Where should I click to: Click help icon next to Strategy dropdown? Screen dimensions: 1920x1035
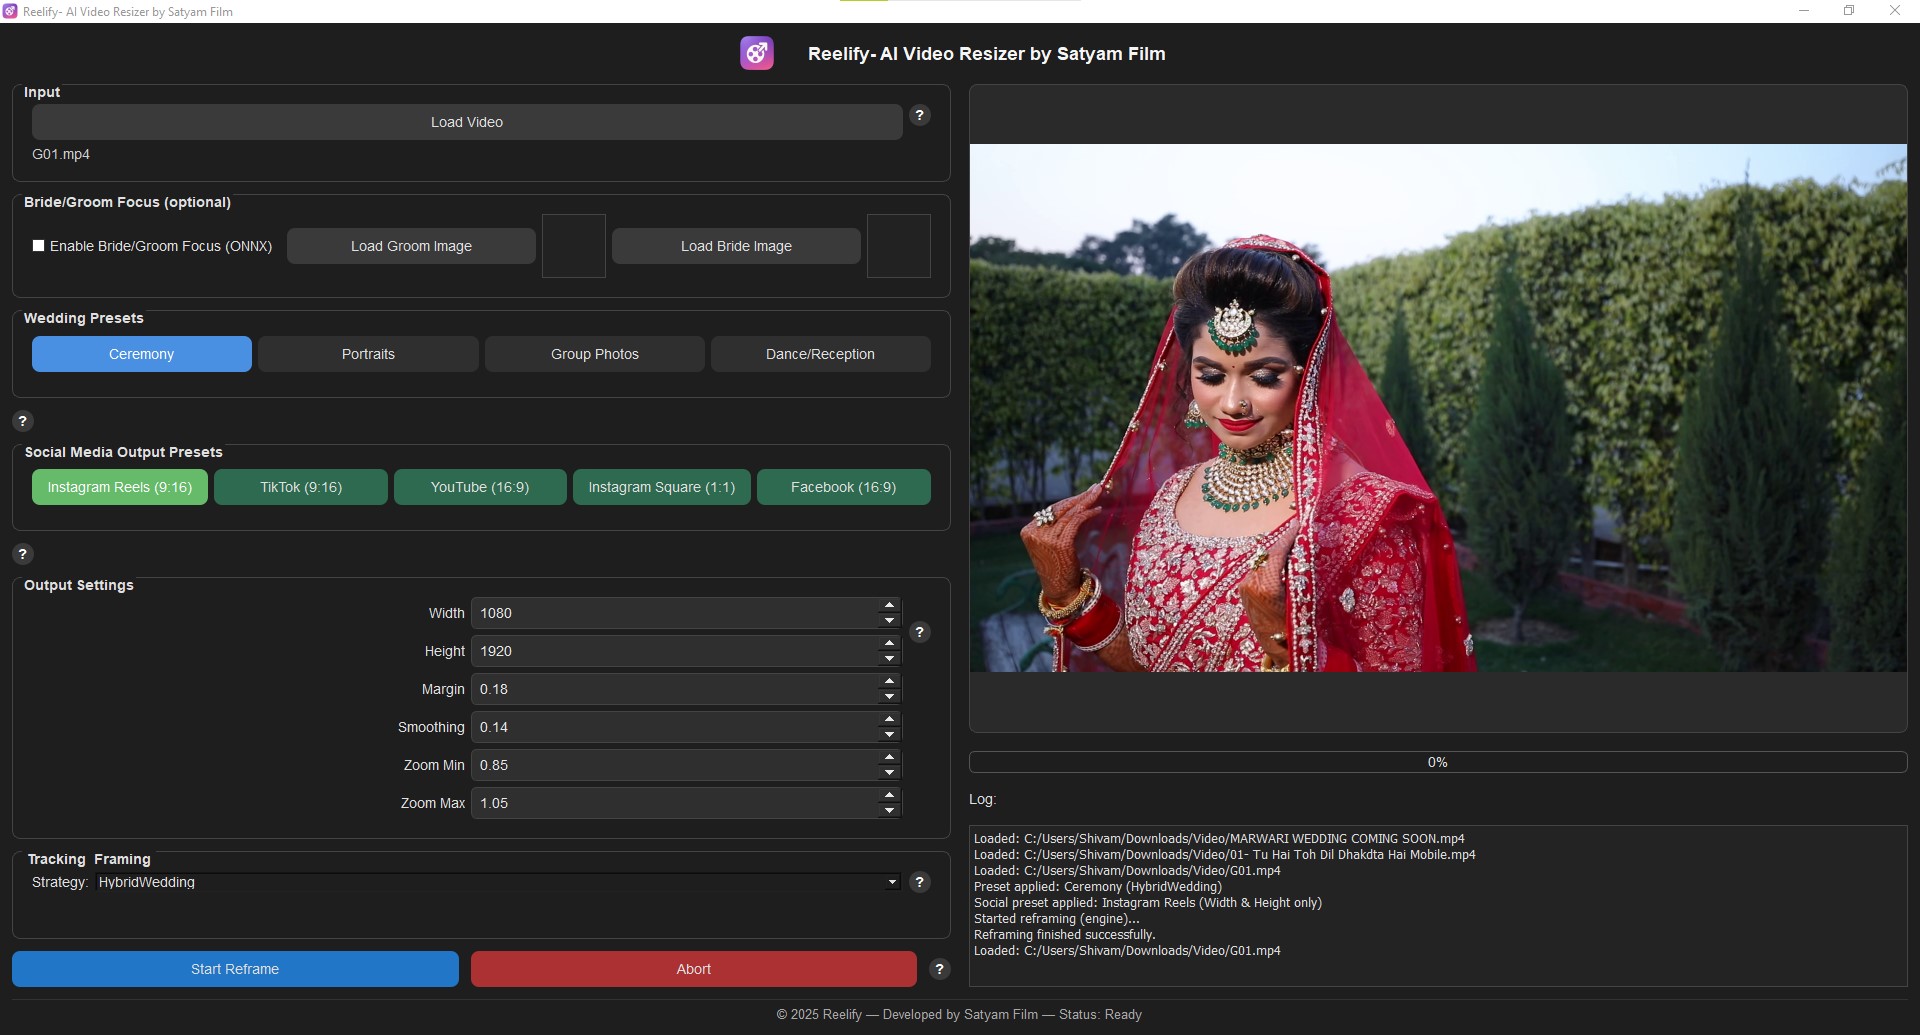tap(919, 882)
